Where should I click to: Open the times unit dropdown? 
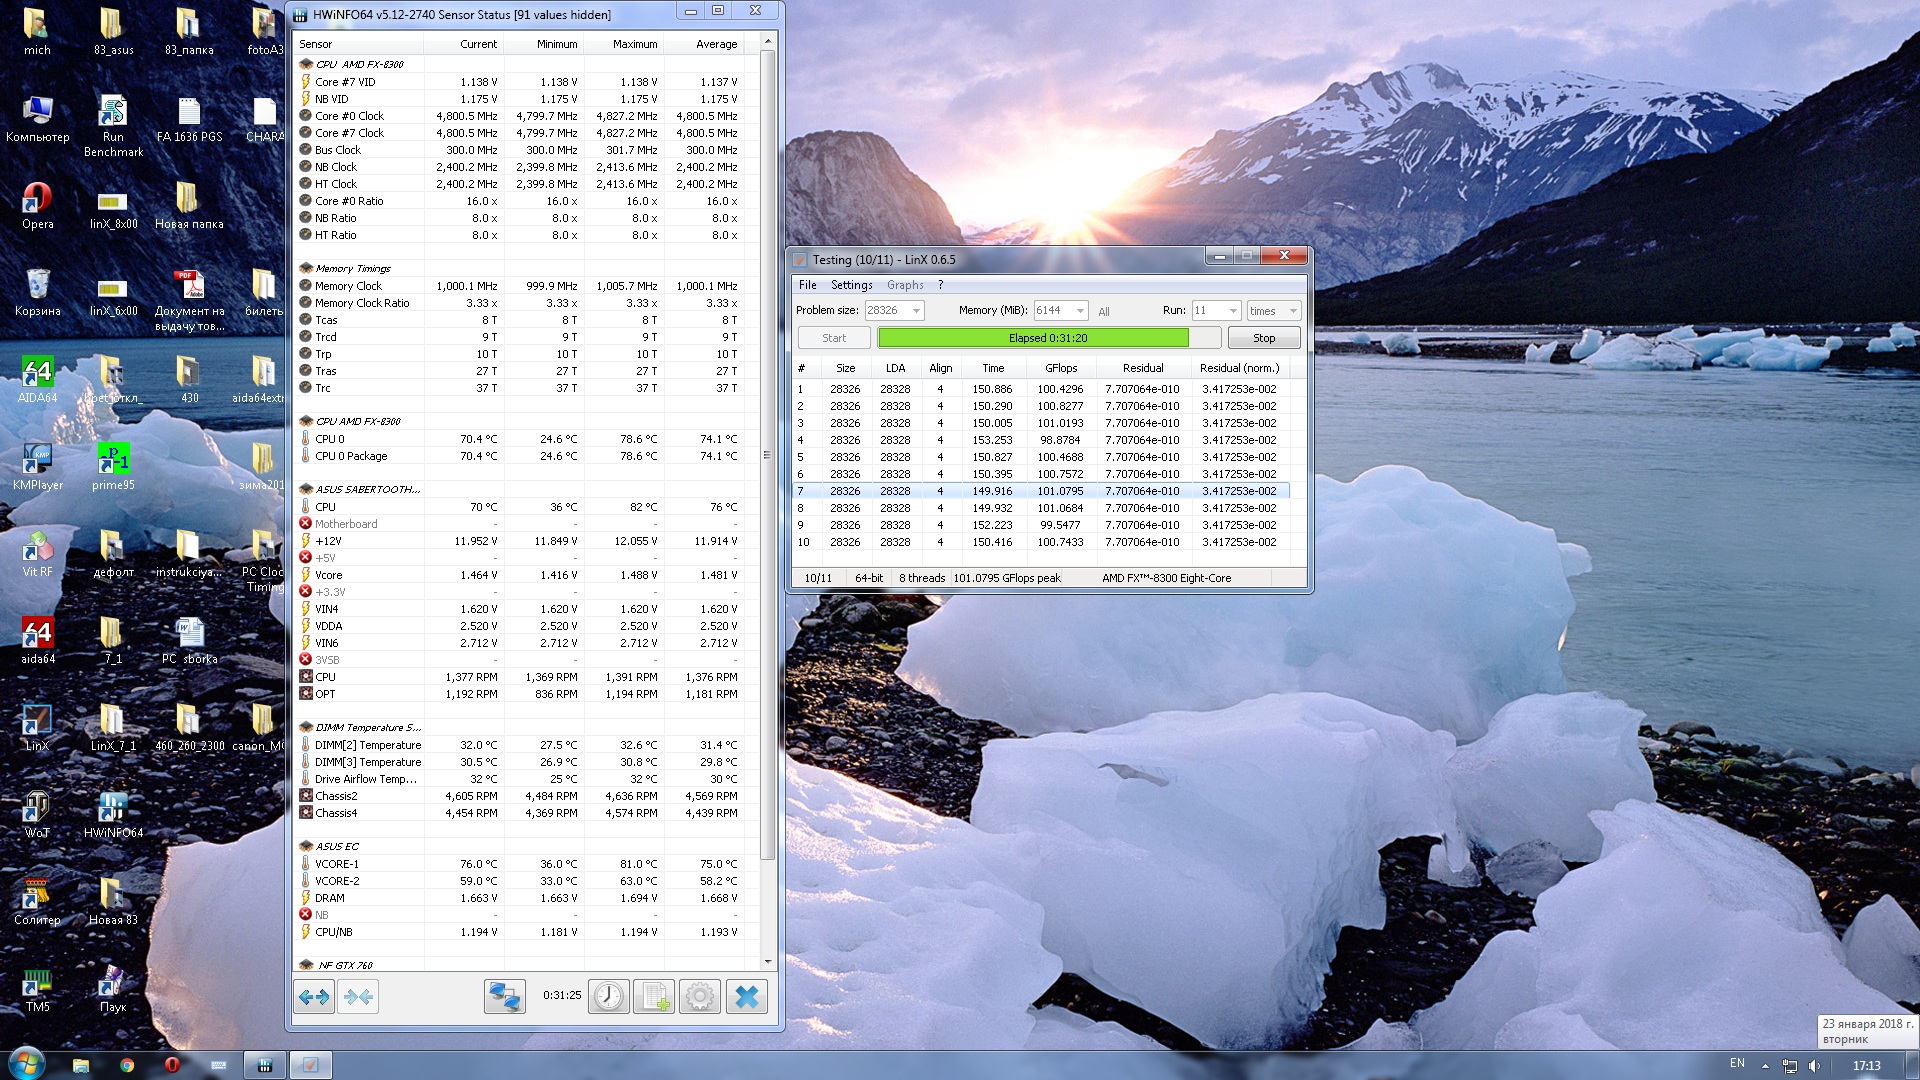click(x=1292, y=311)
